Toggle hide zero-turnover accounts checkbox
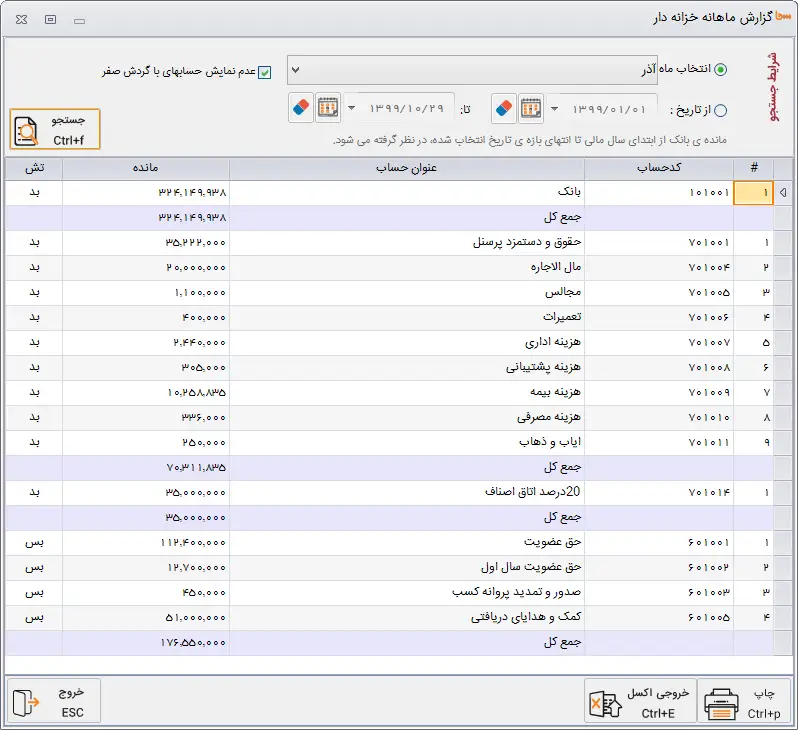The width and height of the screenshot is (798, 730). [265, 72]
